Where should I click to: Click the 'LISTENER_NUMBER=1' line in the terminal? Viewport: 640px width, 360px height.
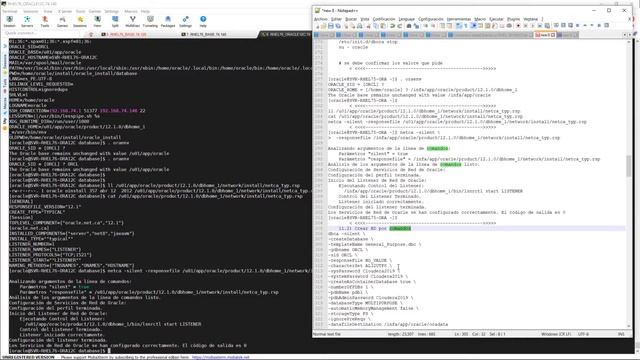[32, 244]
